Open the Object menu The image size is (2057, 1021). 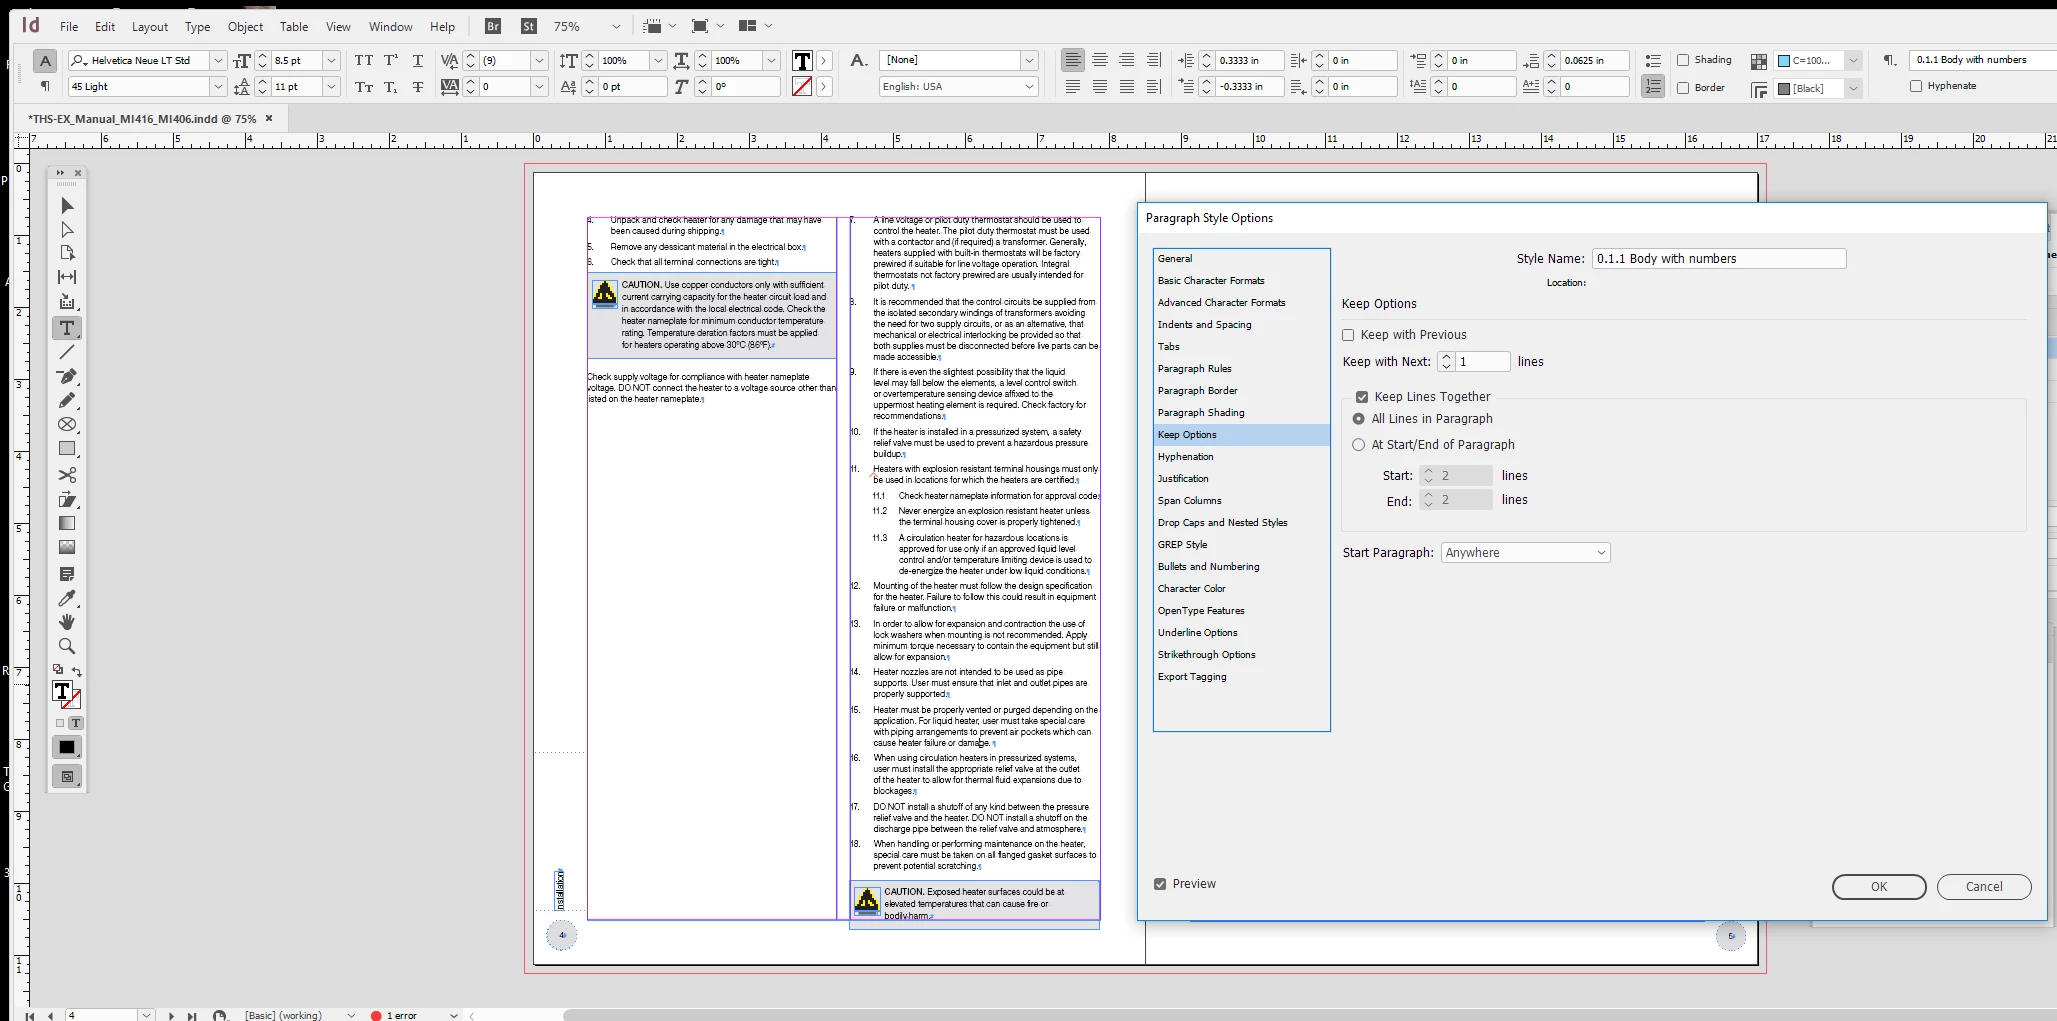click(245, 27)
